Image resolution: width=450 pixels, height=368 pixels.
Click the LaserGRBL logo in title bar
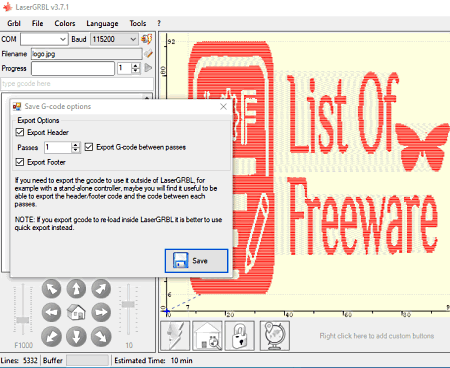tap(7, 7)
